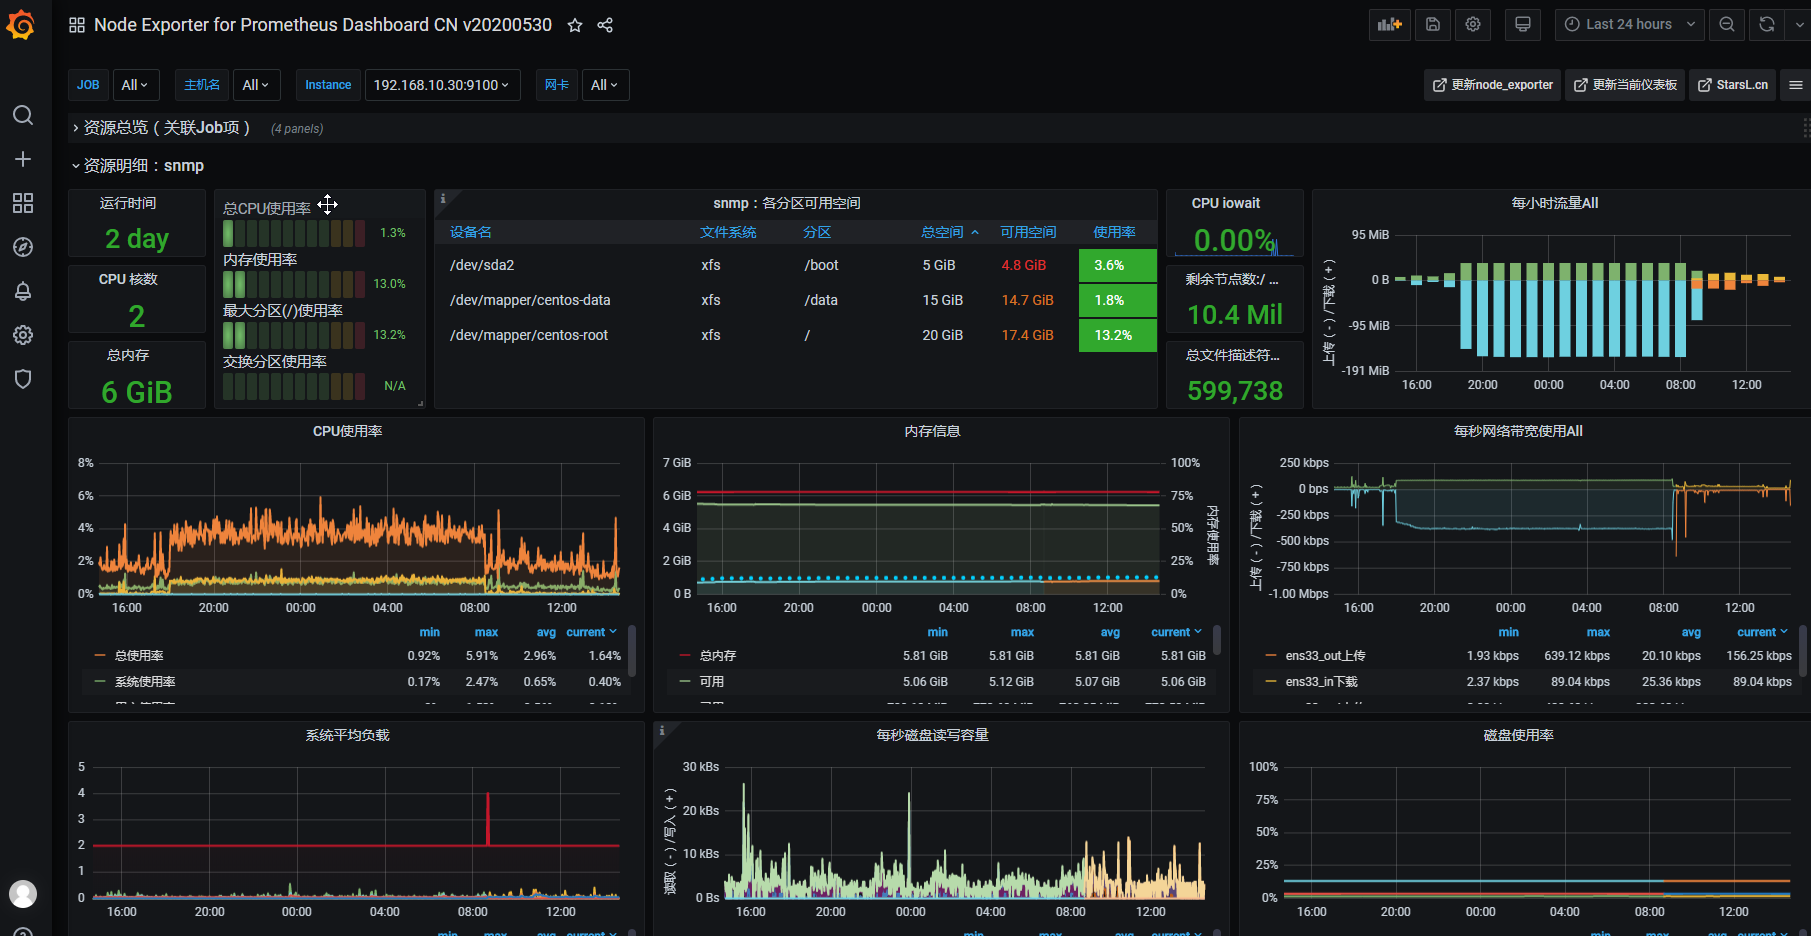The height and width of the screenshot is (936, 1811).
Task: Sort CPU legend by max column
Action: (486, 632)
